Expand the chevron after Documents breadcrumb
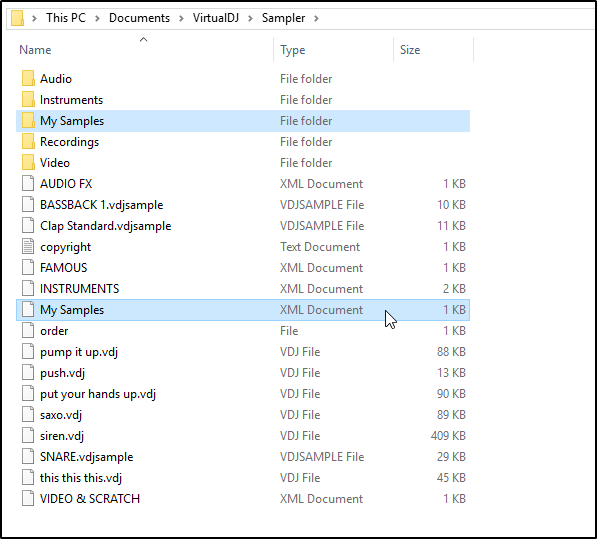Screen dimensions: 597x539 [181, 18]
